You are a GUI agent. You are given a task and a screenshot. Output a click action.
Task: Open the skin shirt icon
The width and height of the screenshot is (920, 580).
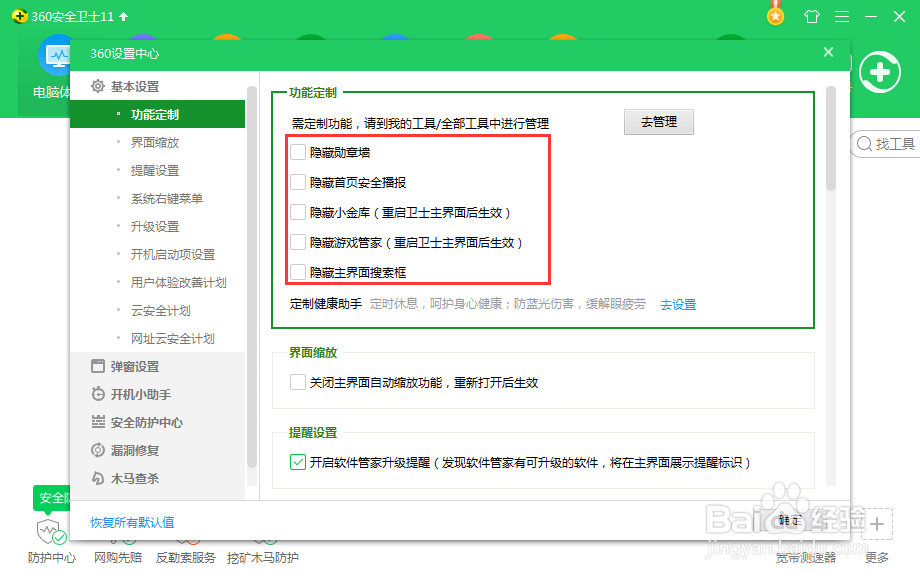(x=811, y=16)
